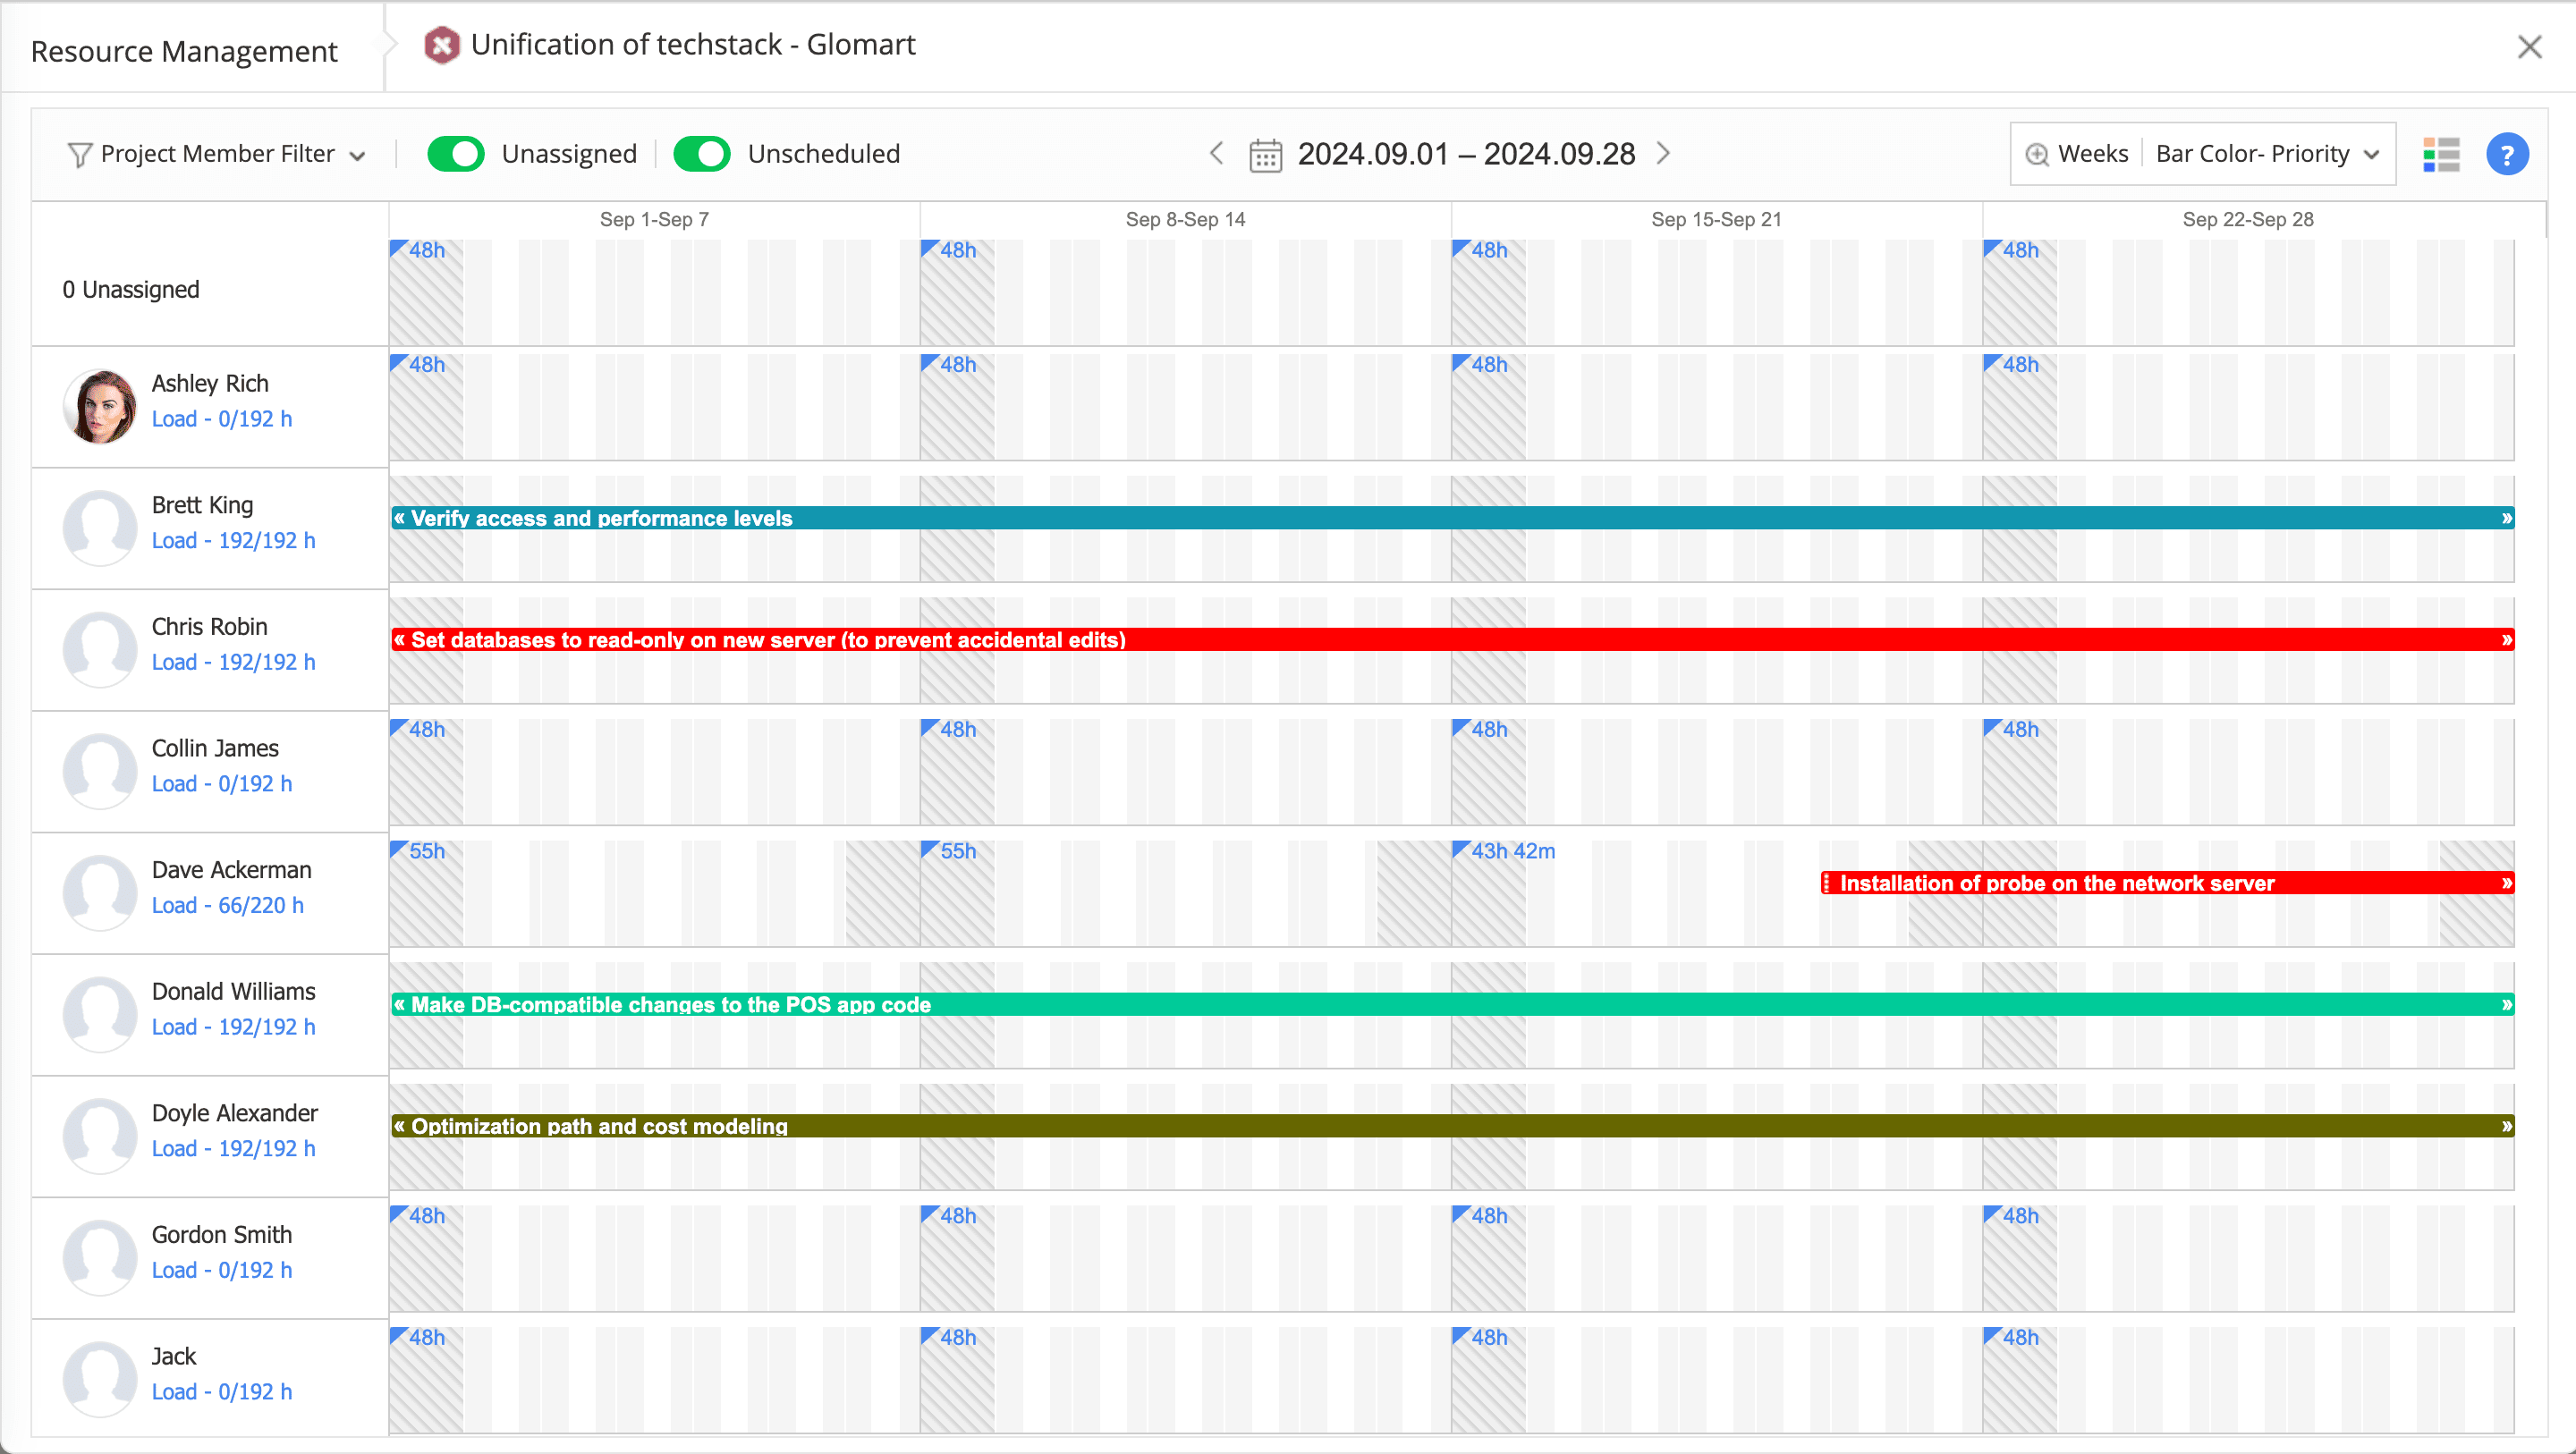
Task: Open the Weeks time scale selector
Action: (2092, 154)
